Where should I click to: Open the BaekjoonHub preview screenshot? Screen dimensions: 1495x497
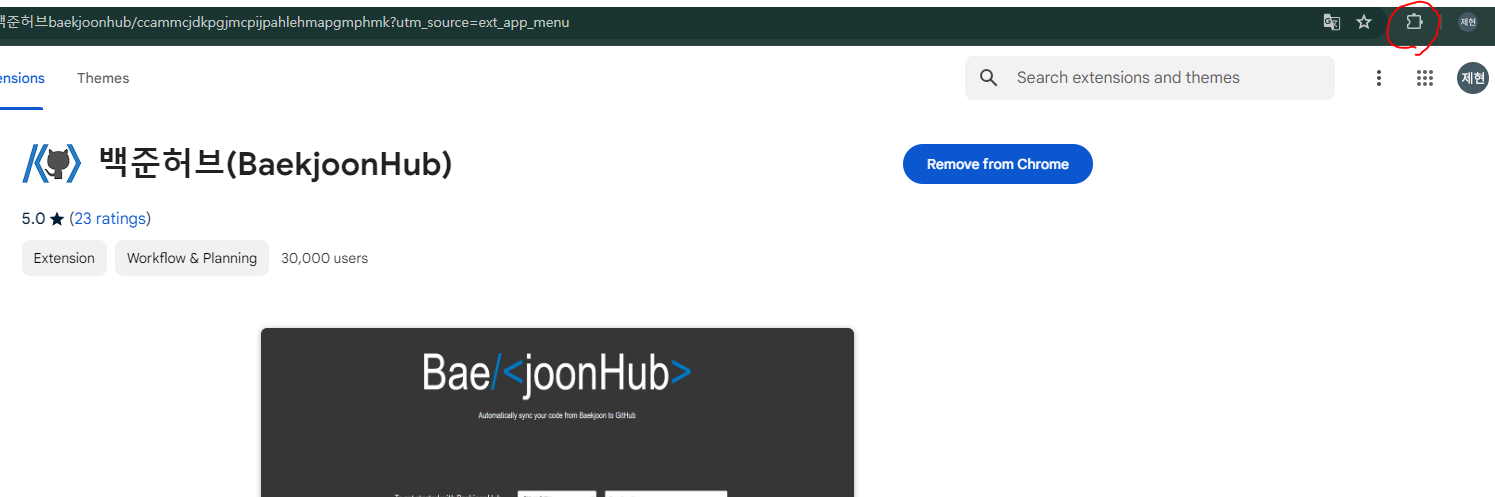[x=557, y=412]
